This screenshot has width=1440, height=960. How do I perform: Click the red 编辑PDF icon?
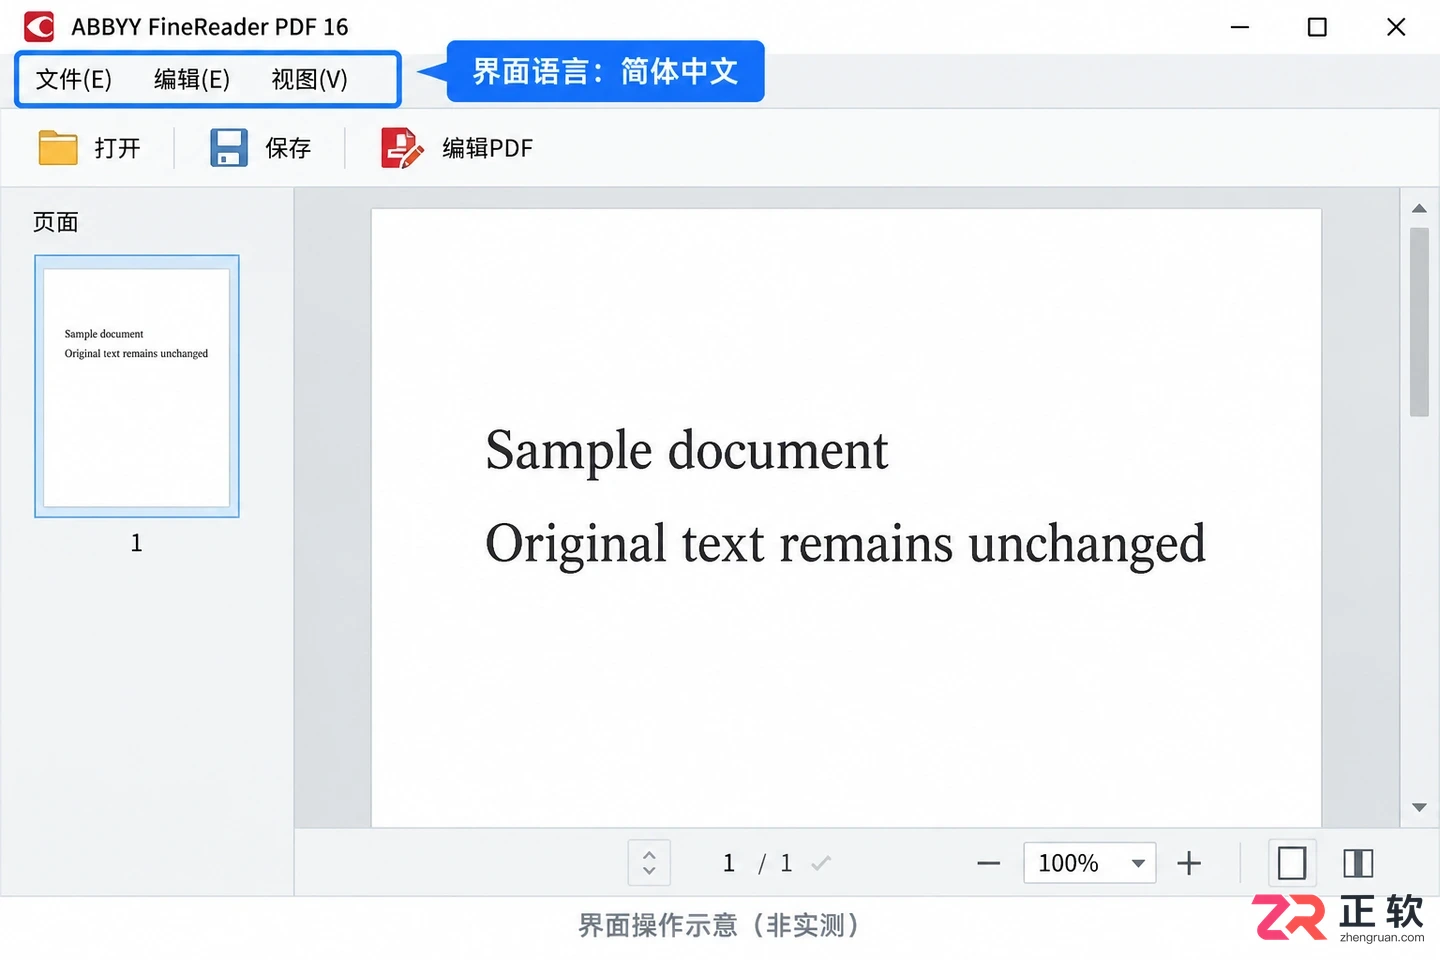402,147
